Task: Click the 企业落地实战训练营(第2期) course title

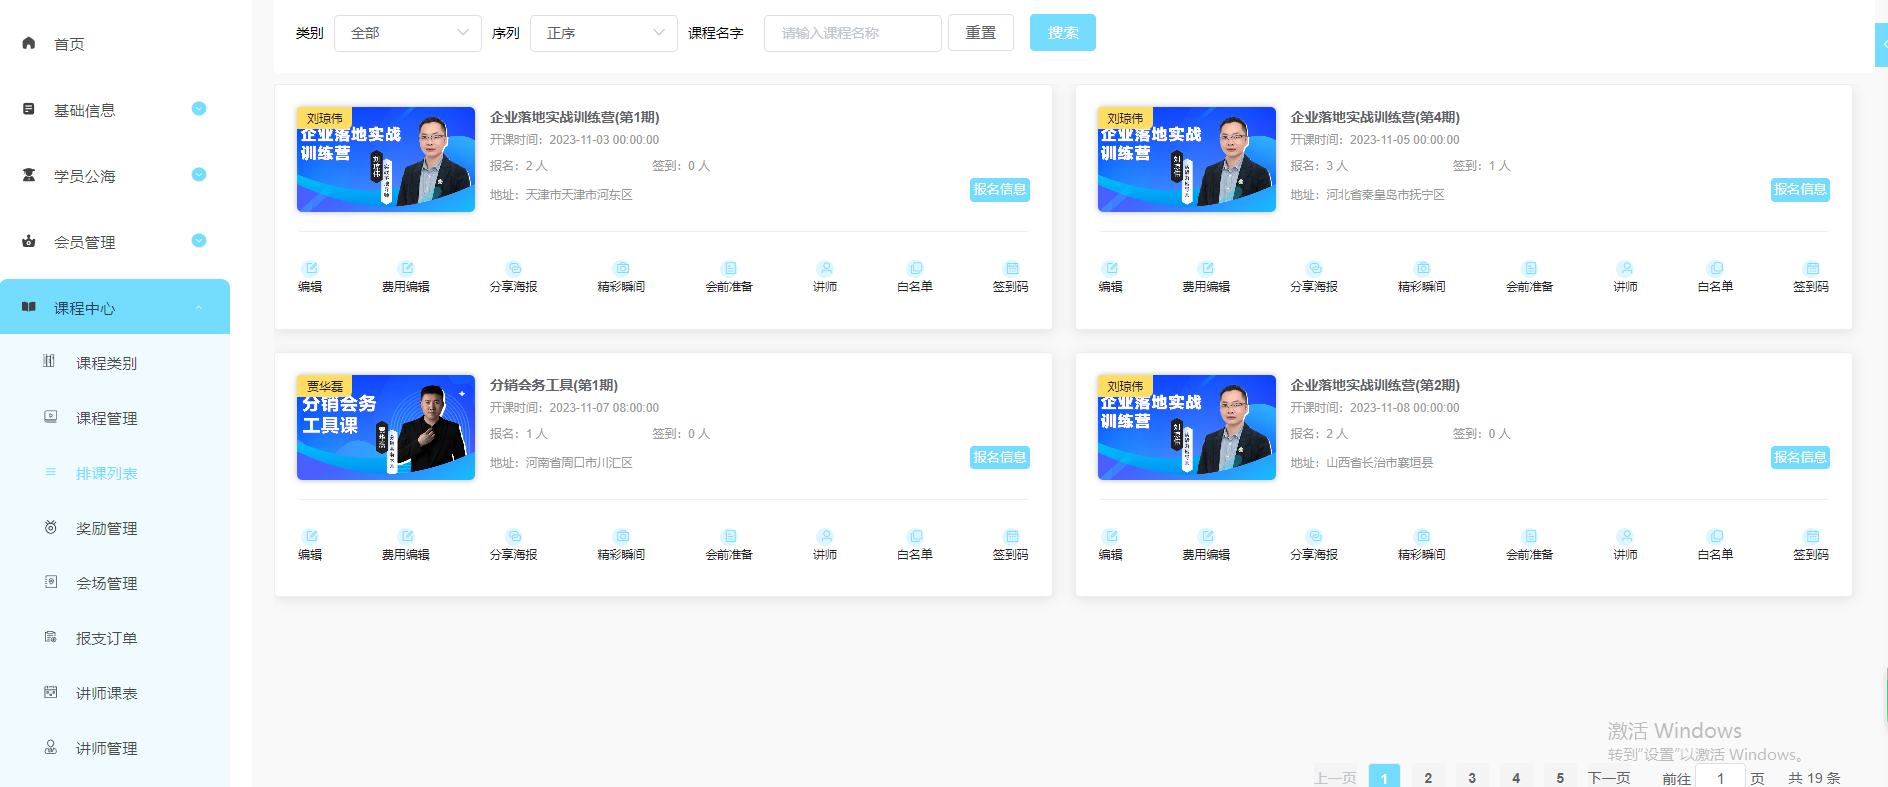Action: 1375,385
